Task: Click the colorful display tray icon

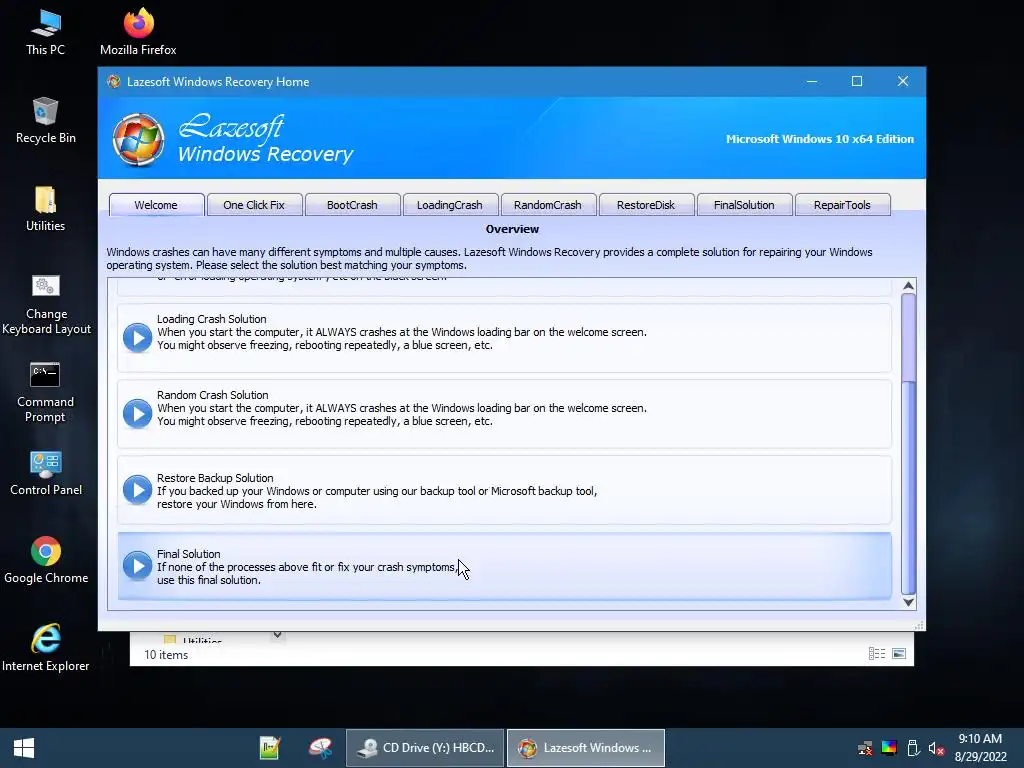Action: (x=889, y=748)
